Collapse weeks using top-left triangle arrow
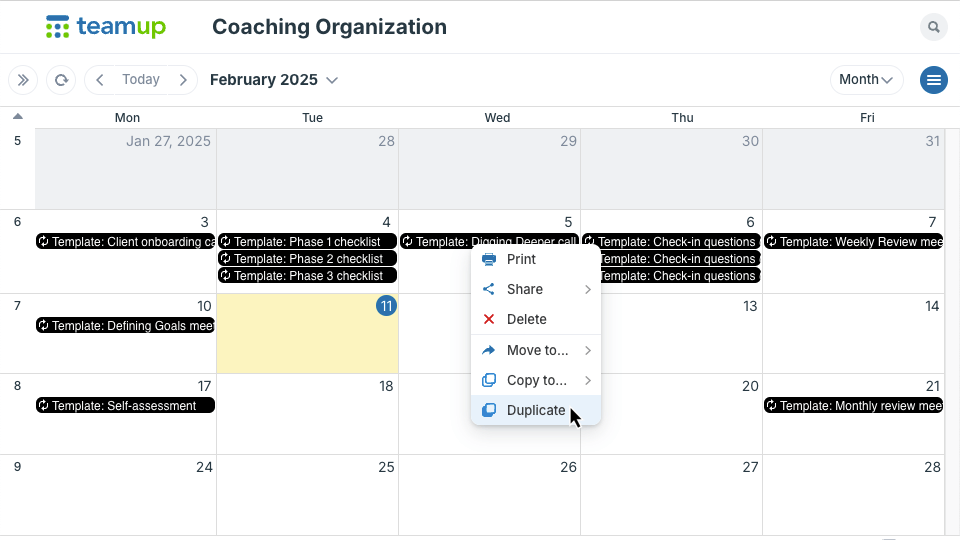The height and width of the screenshot is (540, 960). [18, 116]
